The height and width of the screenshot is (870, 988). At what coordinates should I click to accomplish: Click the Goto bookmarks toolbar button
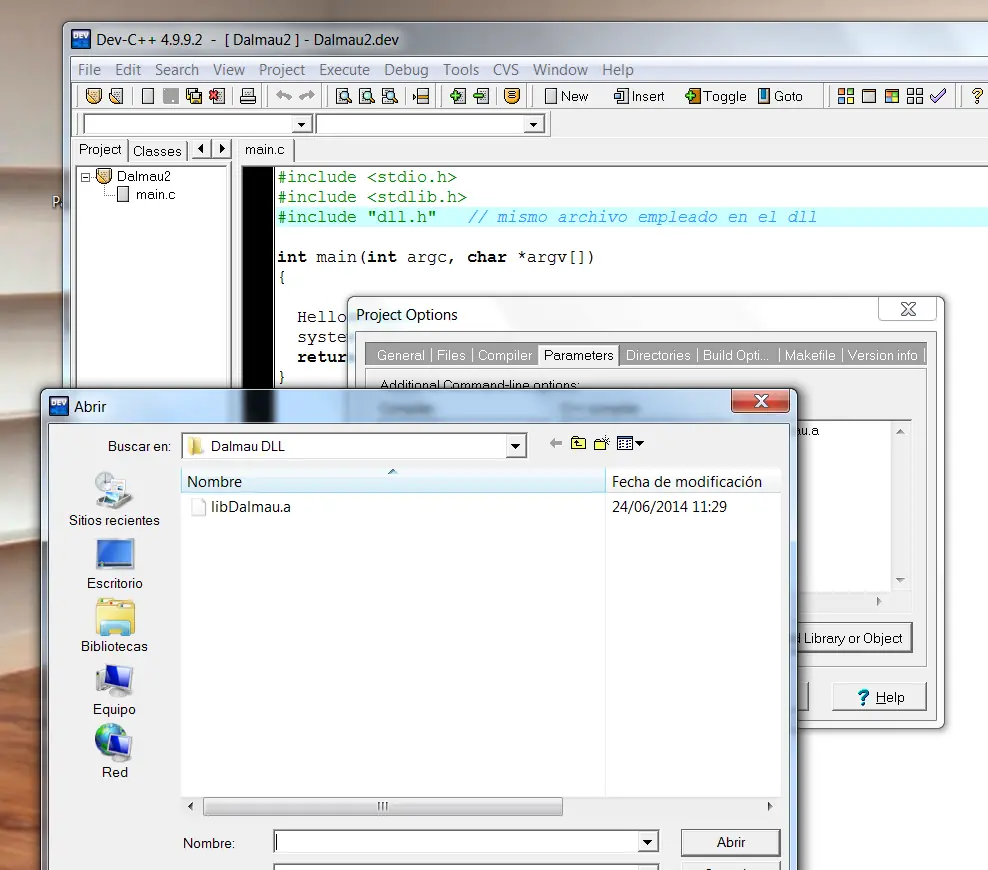[x=780, y=96]
